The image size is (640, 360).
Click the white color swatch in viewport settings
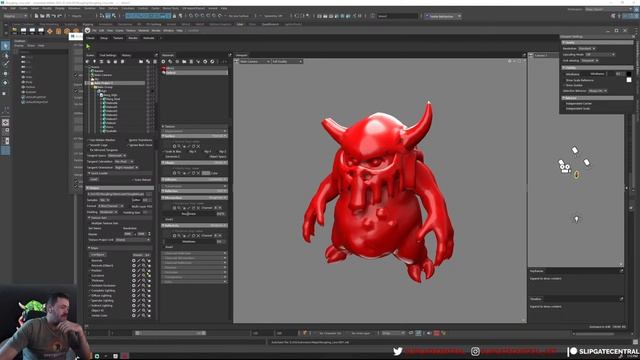point(629,80)
